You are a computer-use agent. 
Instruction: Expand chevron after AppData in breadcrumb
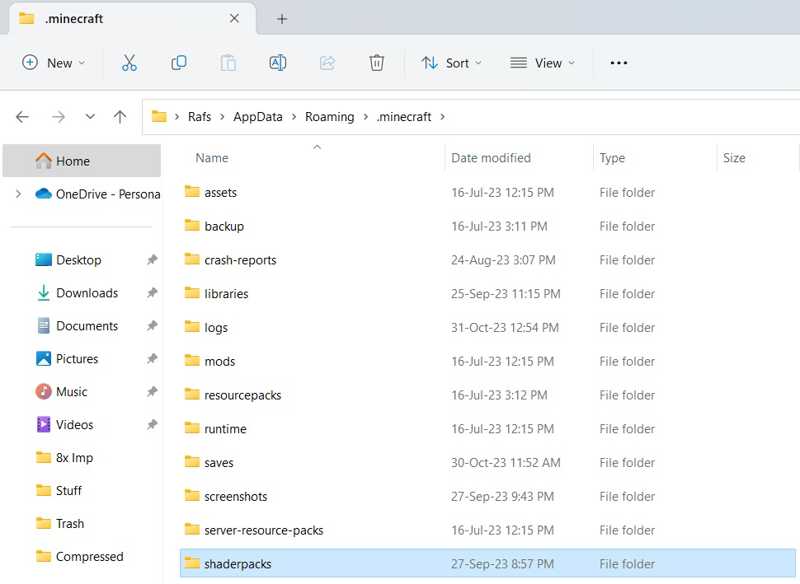(x=294, y=117)
